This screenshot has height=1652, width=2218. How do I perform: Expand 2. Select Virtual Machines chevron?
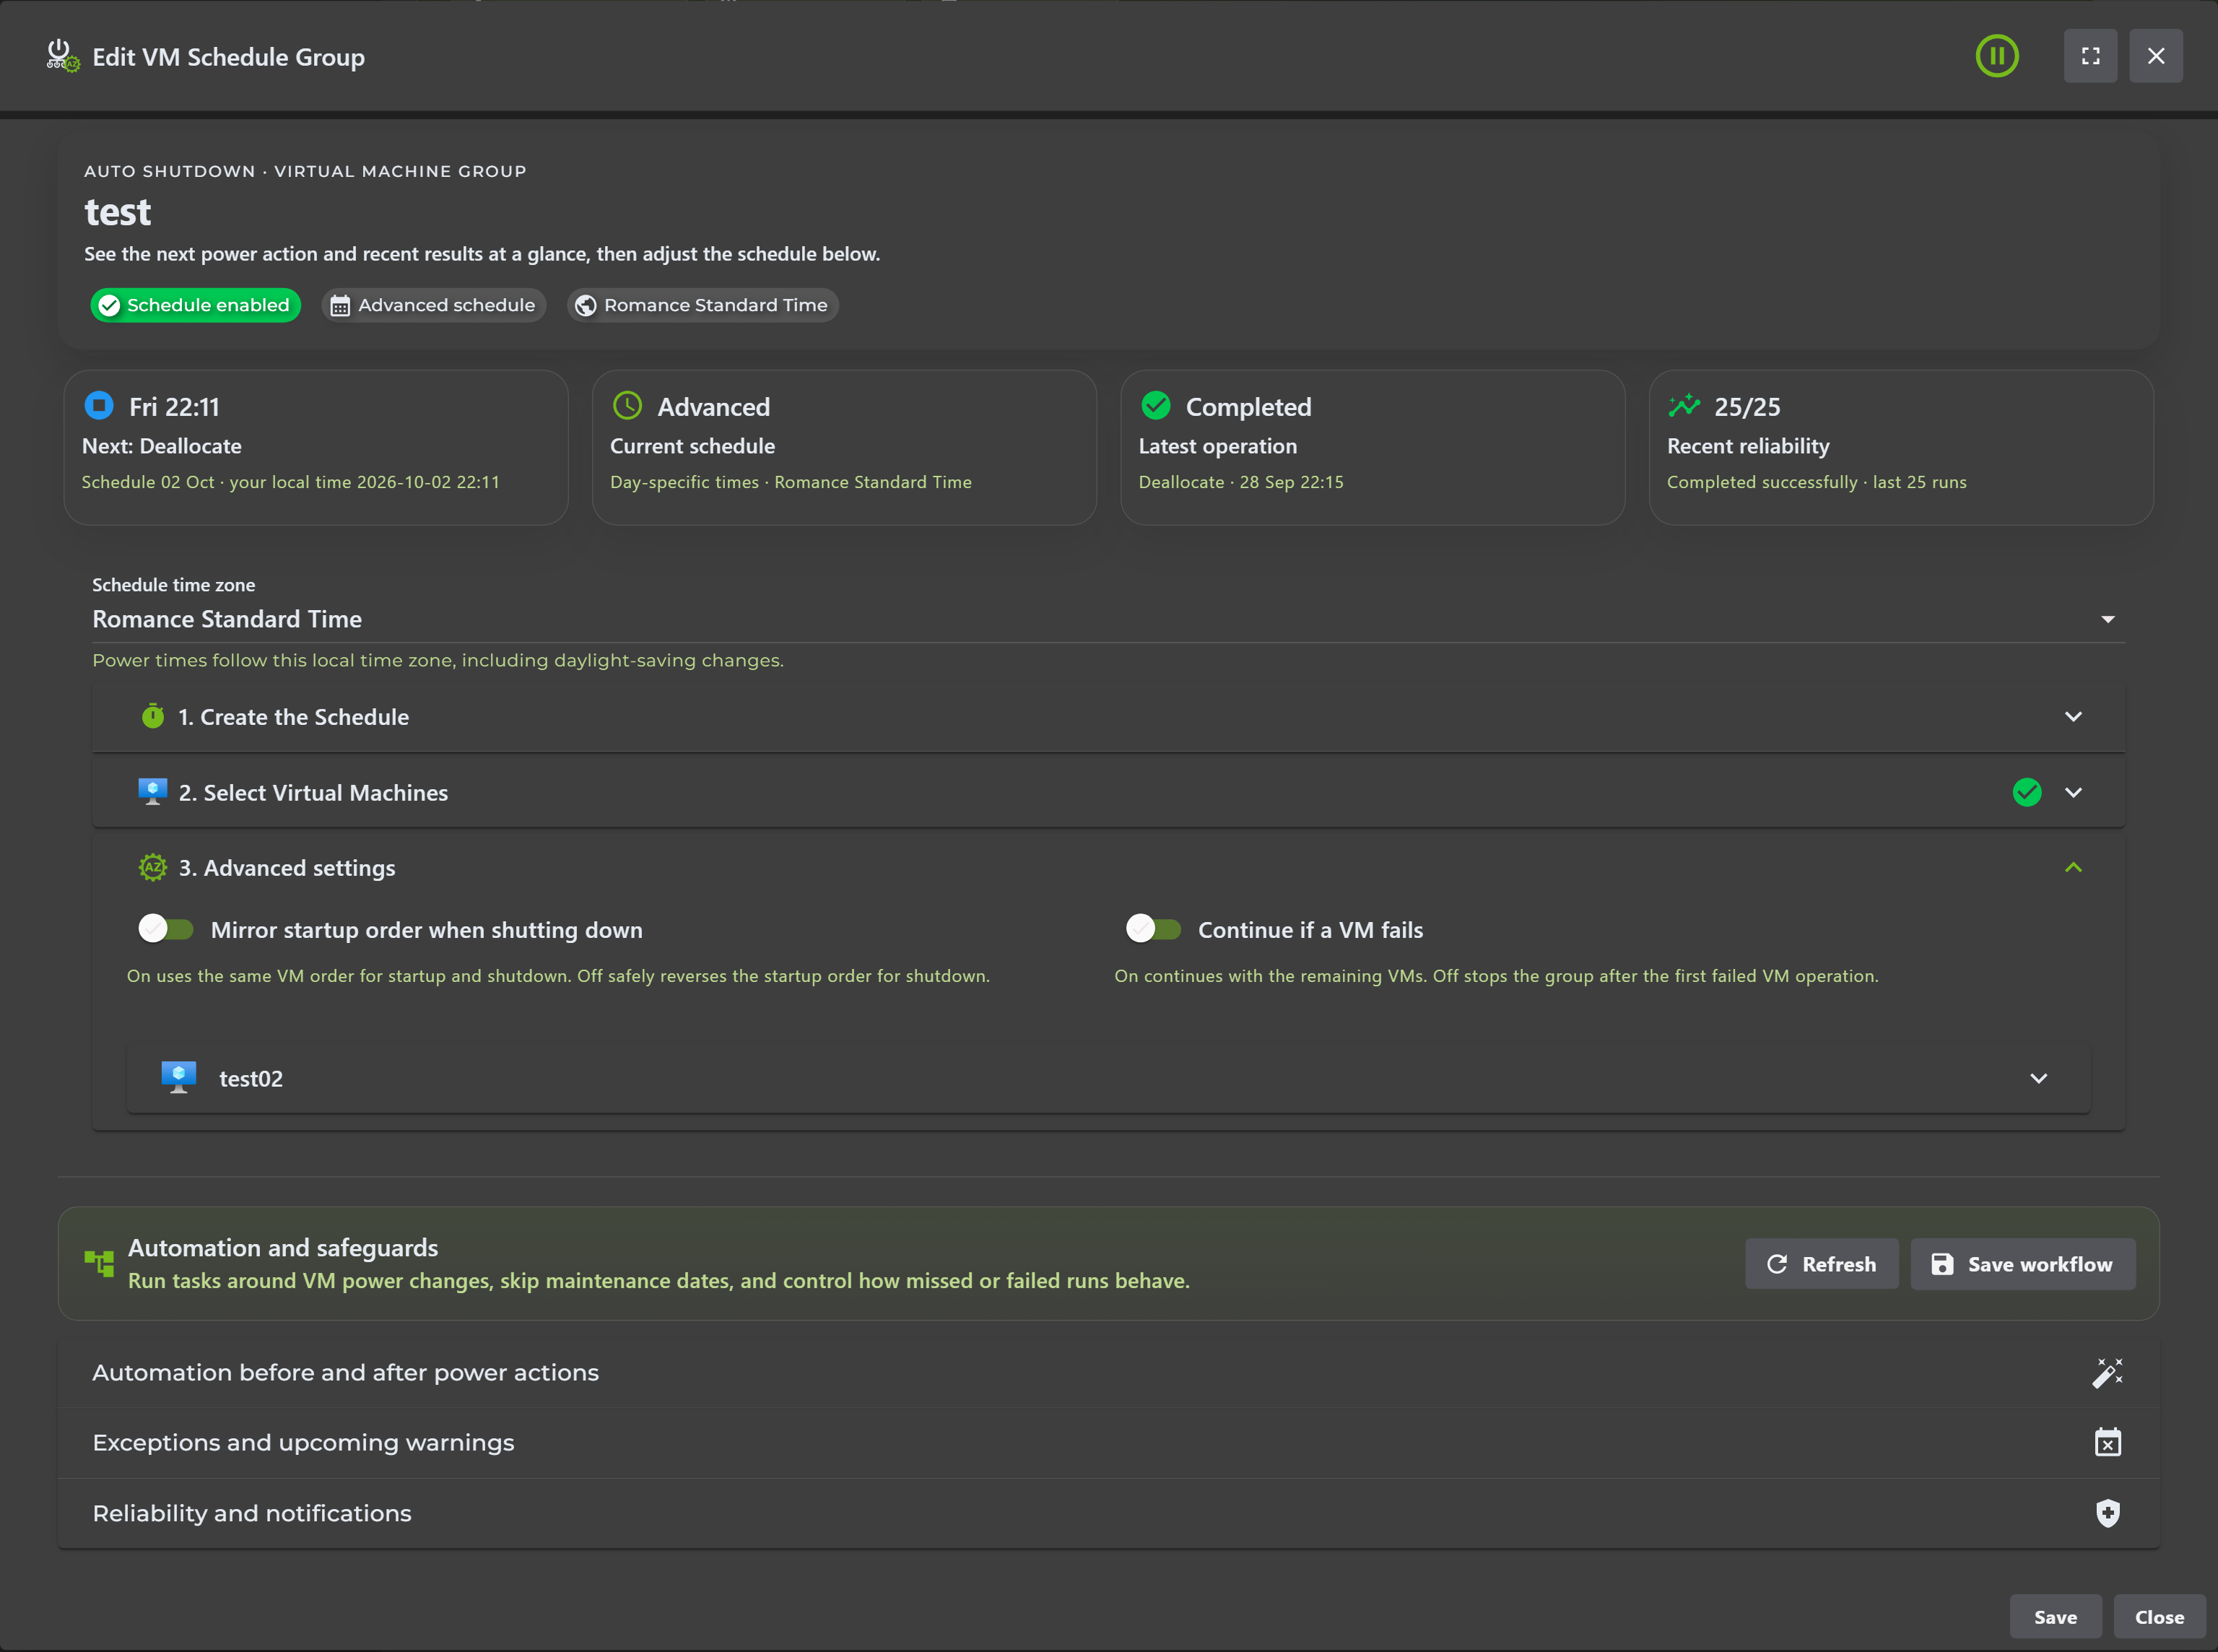pos(2073,792)
